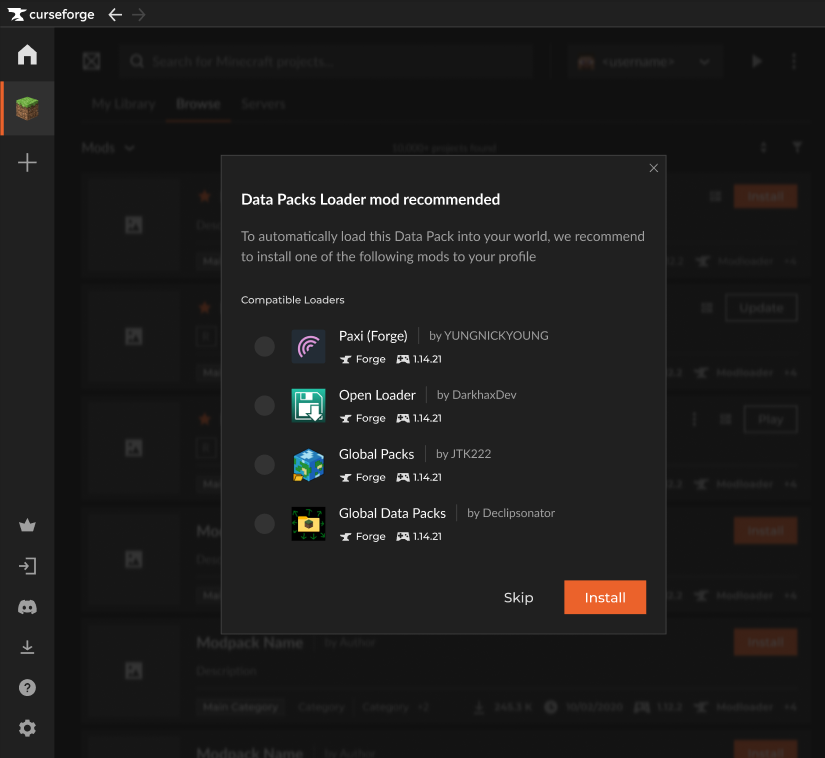The height and width of the screenshot is (758, 825).
Task: Click the Open Loader mod icon
Action: (x=308, y=406)
